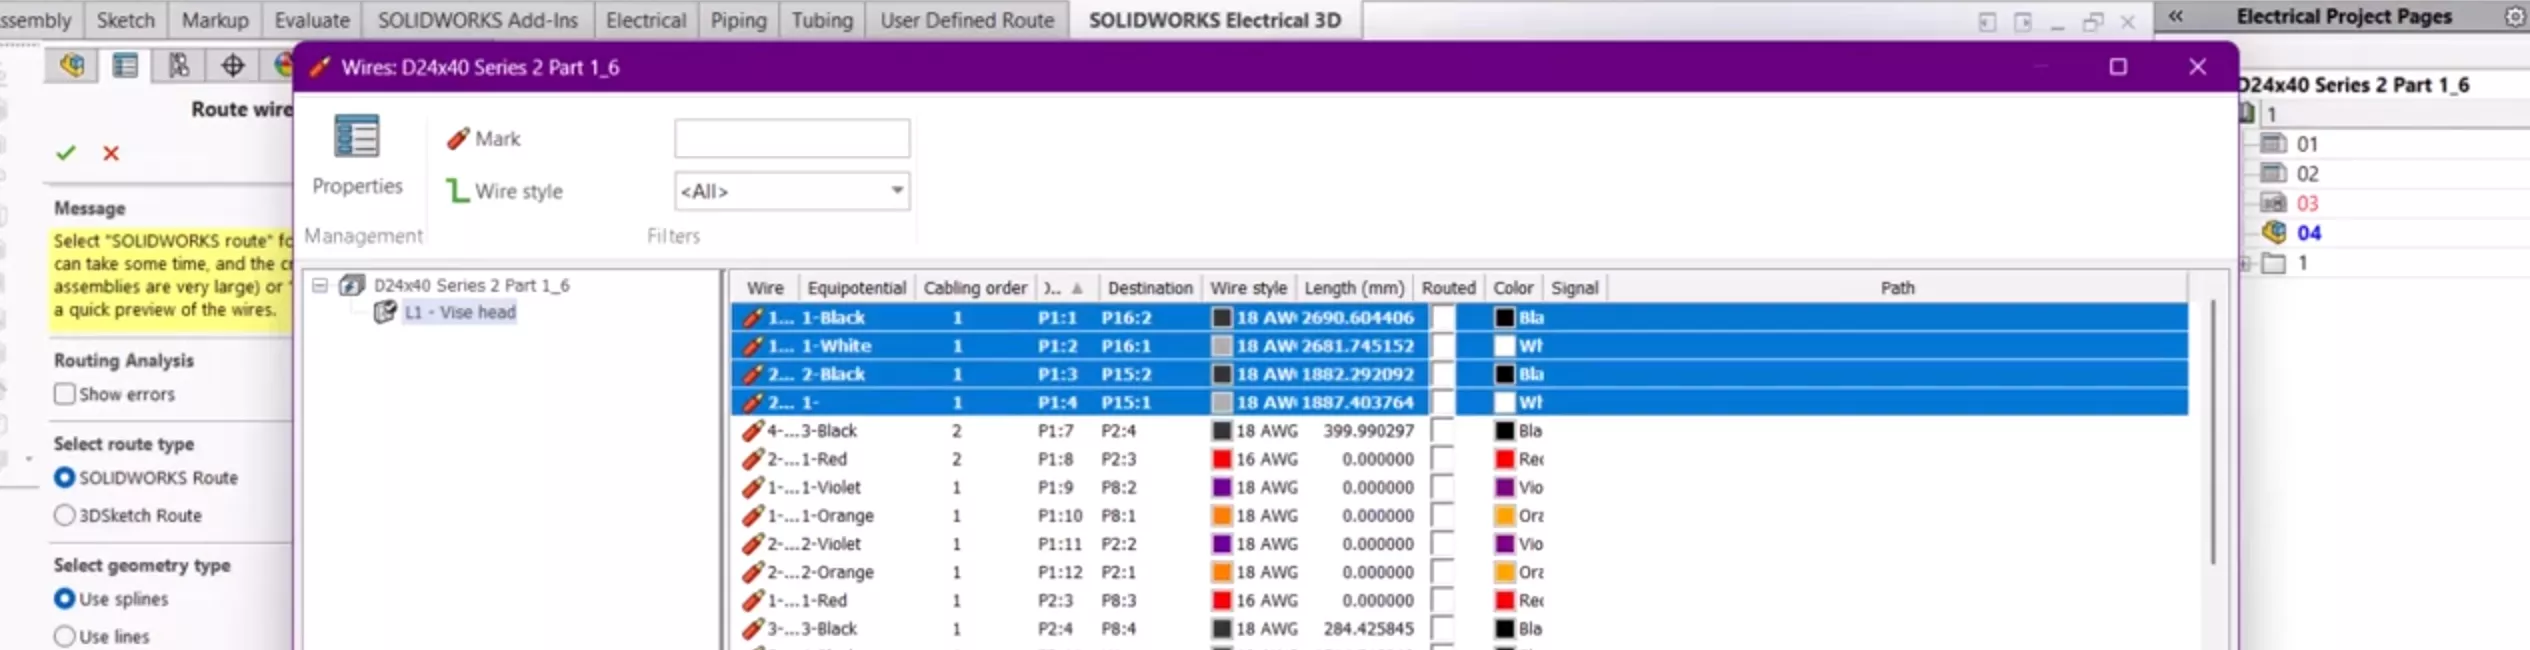Select assembly page 04 icon in project pages
Image resolution: width=2530 pixels, height=650 pixels.
point(2274,232)
